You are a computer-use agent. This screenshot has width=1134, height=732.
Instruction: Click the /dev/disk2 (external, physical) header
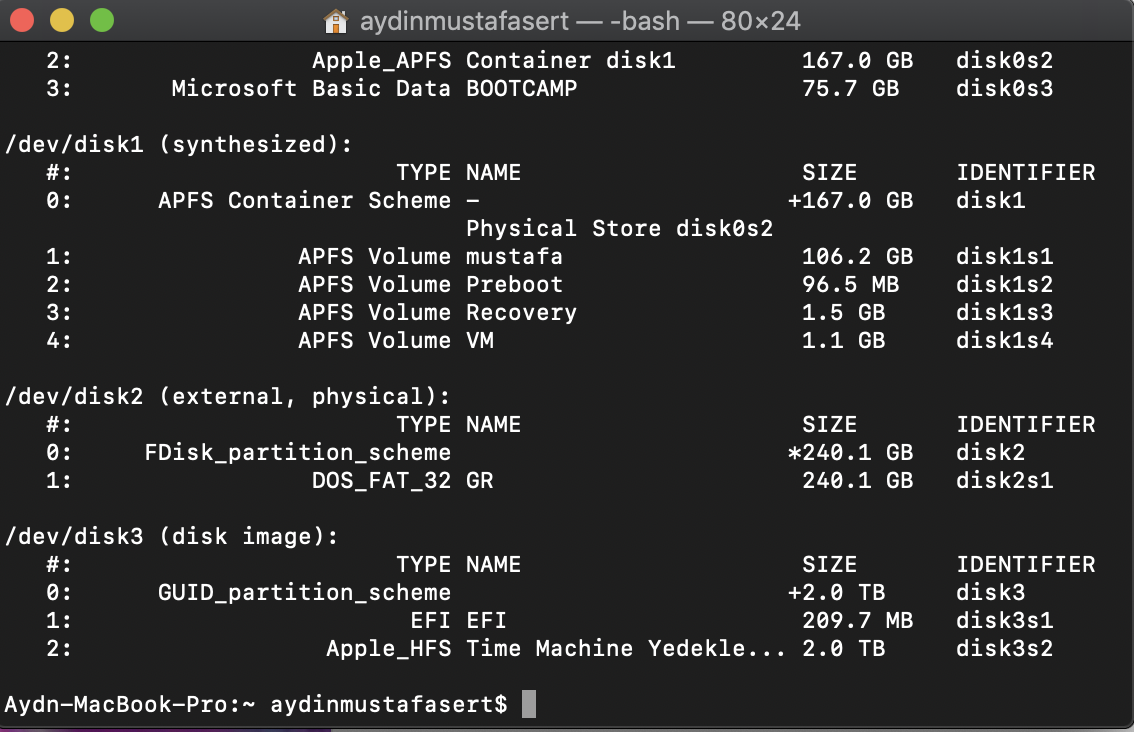[228, 396]
